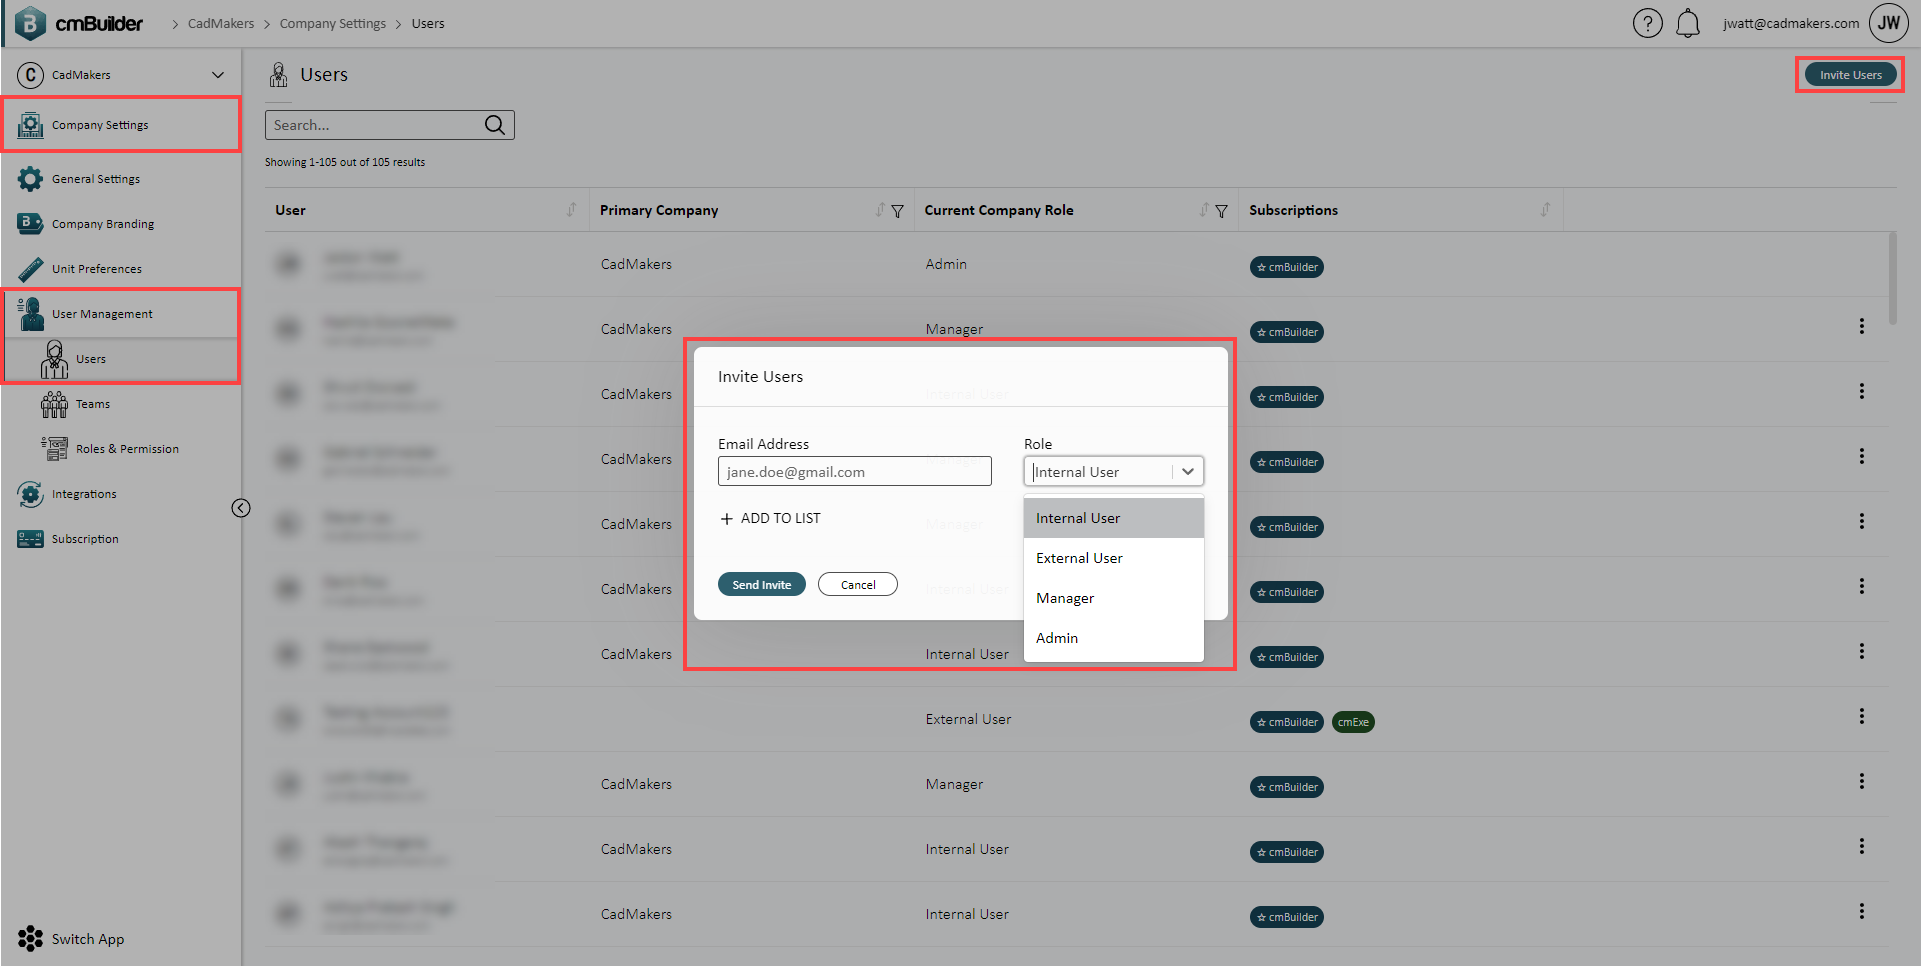Click the jwatt@cadmakers.com account email
The image size is (1921, 966).
1791,23
